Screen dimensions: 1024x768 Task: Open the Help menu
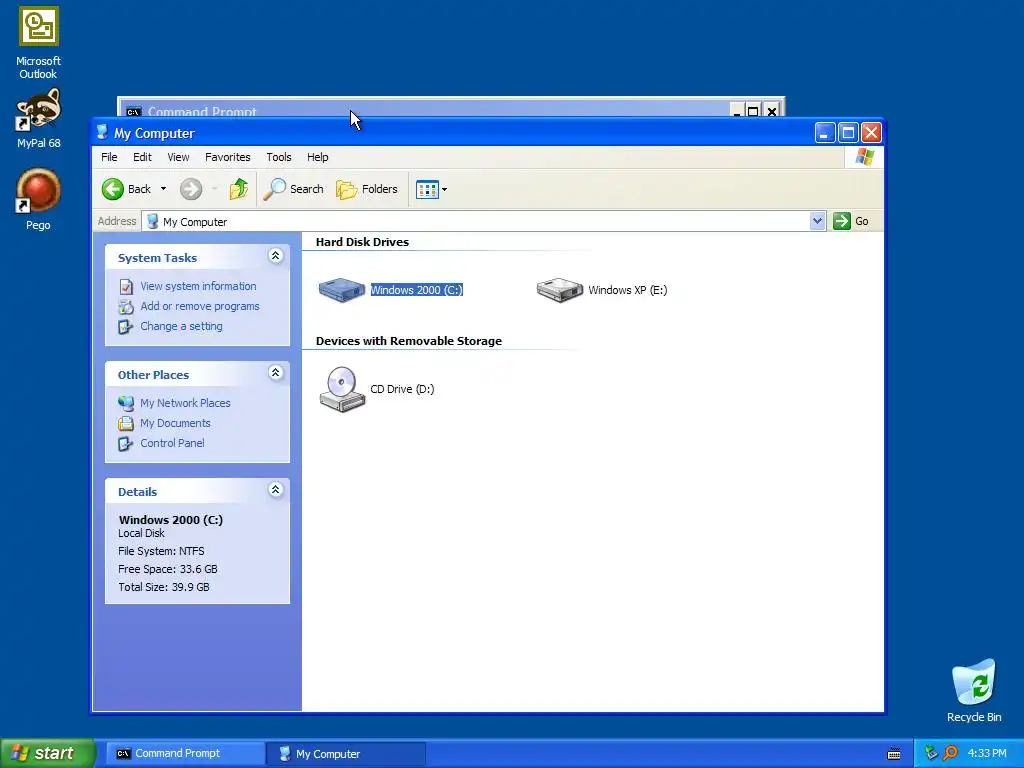pyautogui.click(x=318, y=157)
